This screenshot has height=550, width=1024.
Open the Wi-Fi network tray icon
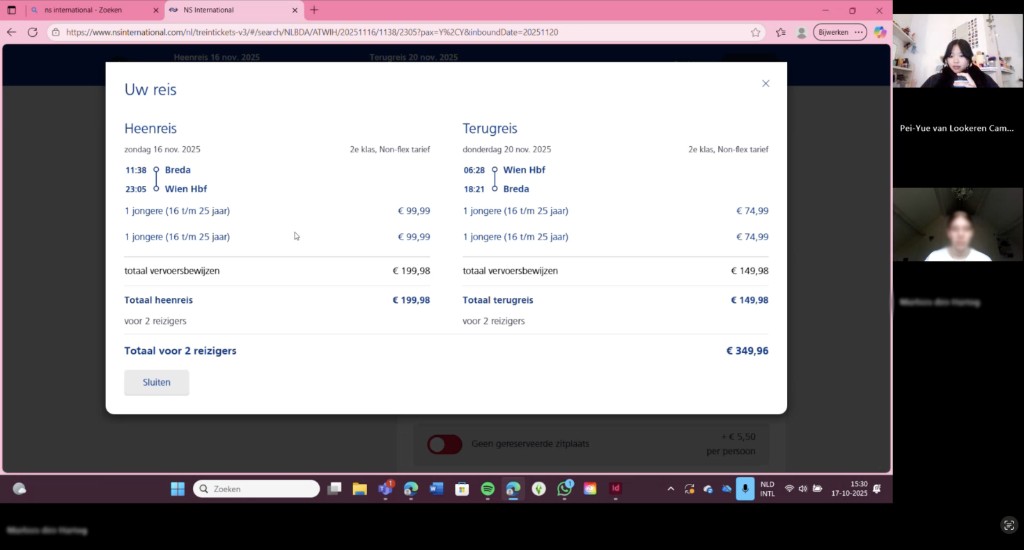[789, 489]
